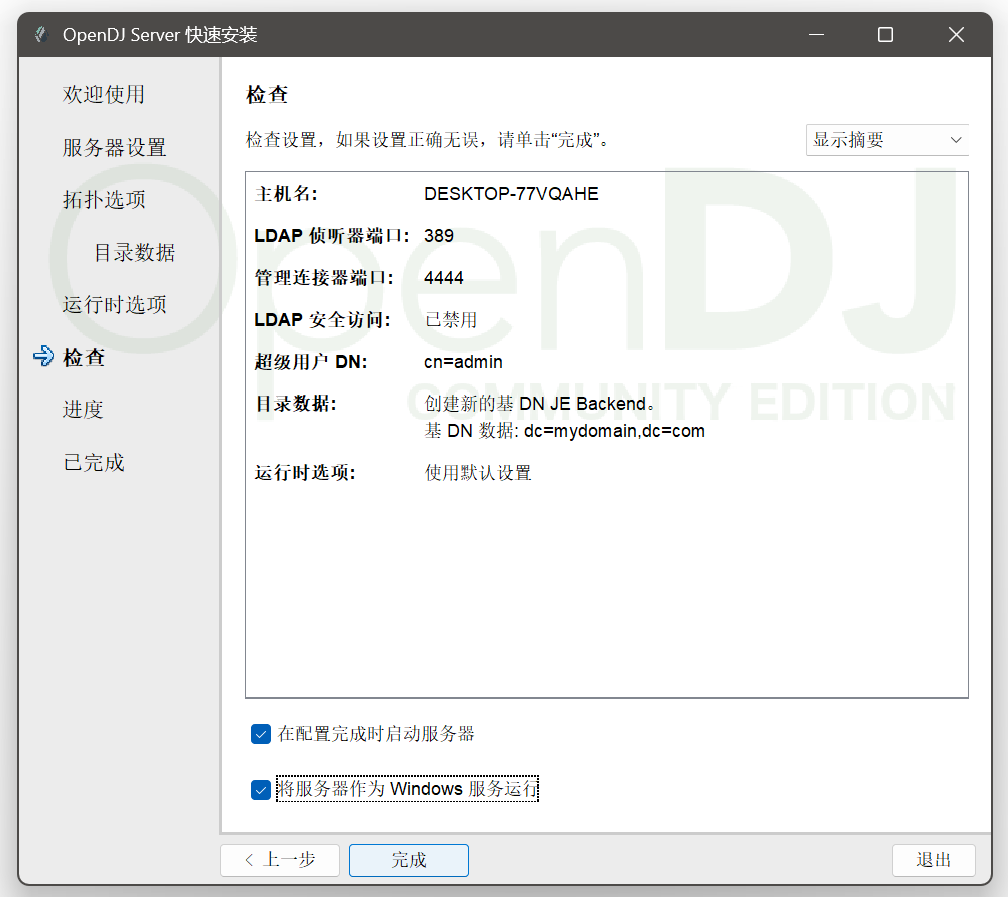1008x897 pixels.
Task: Click the 检查 step label
Action: 84,357
